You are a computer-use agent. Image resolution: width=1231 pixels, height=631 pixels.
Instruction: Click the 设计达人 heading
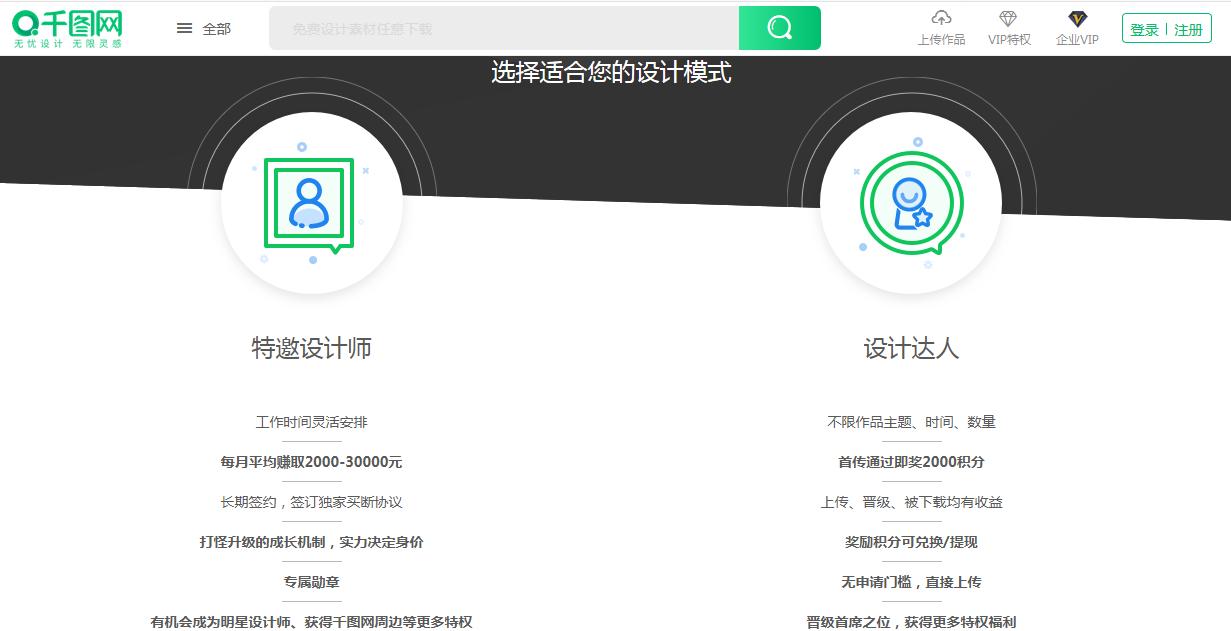point(909,350)
